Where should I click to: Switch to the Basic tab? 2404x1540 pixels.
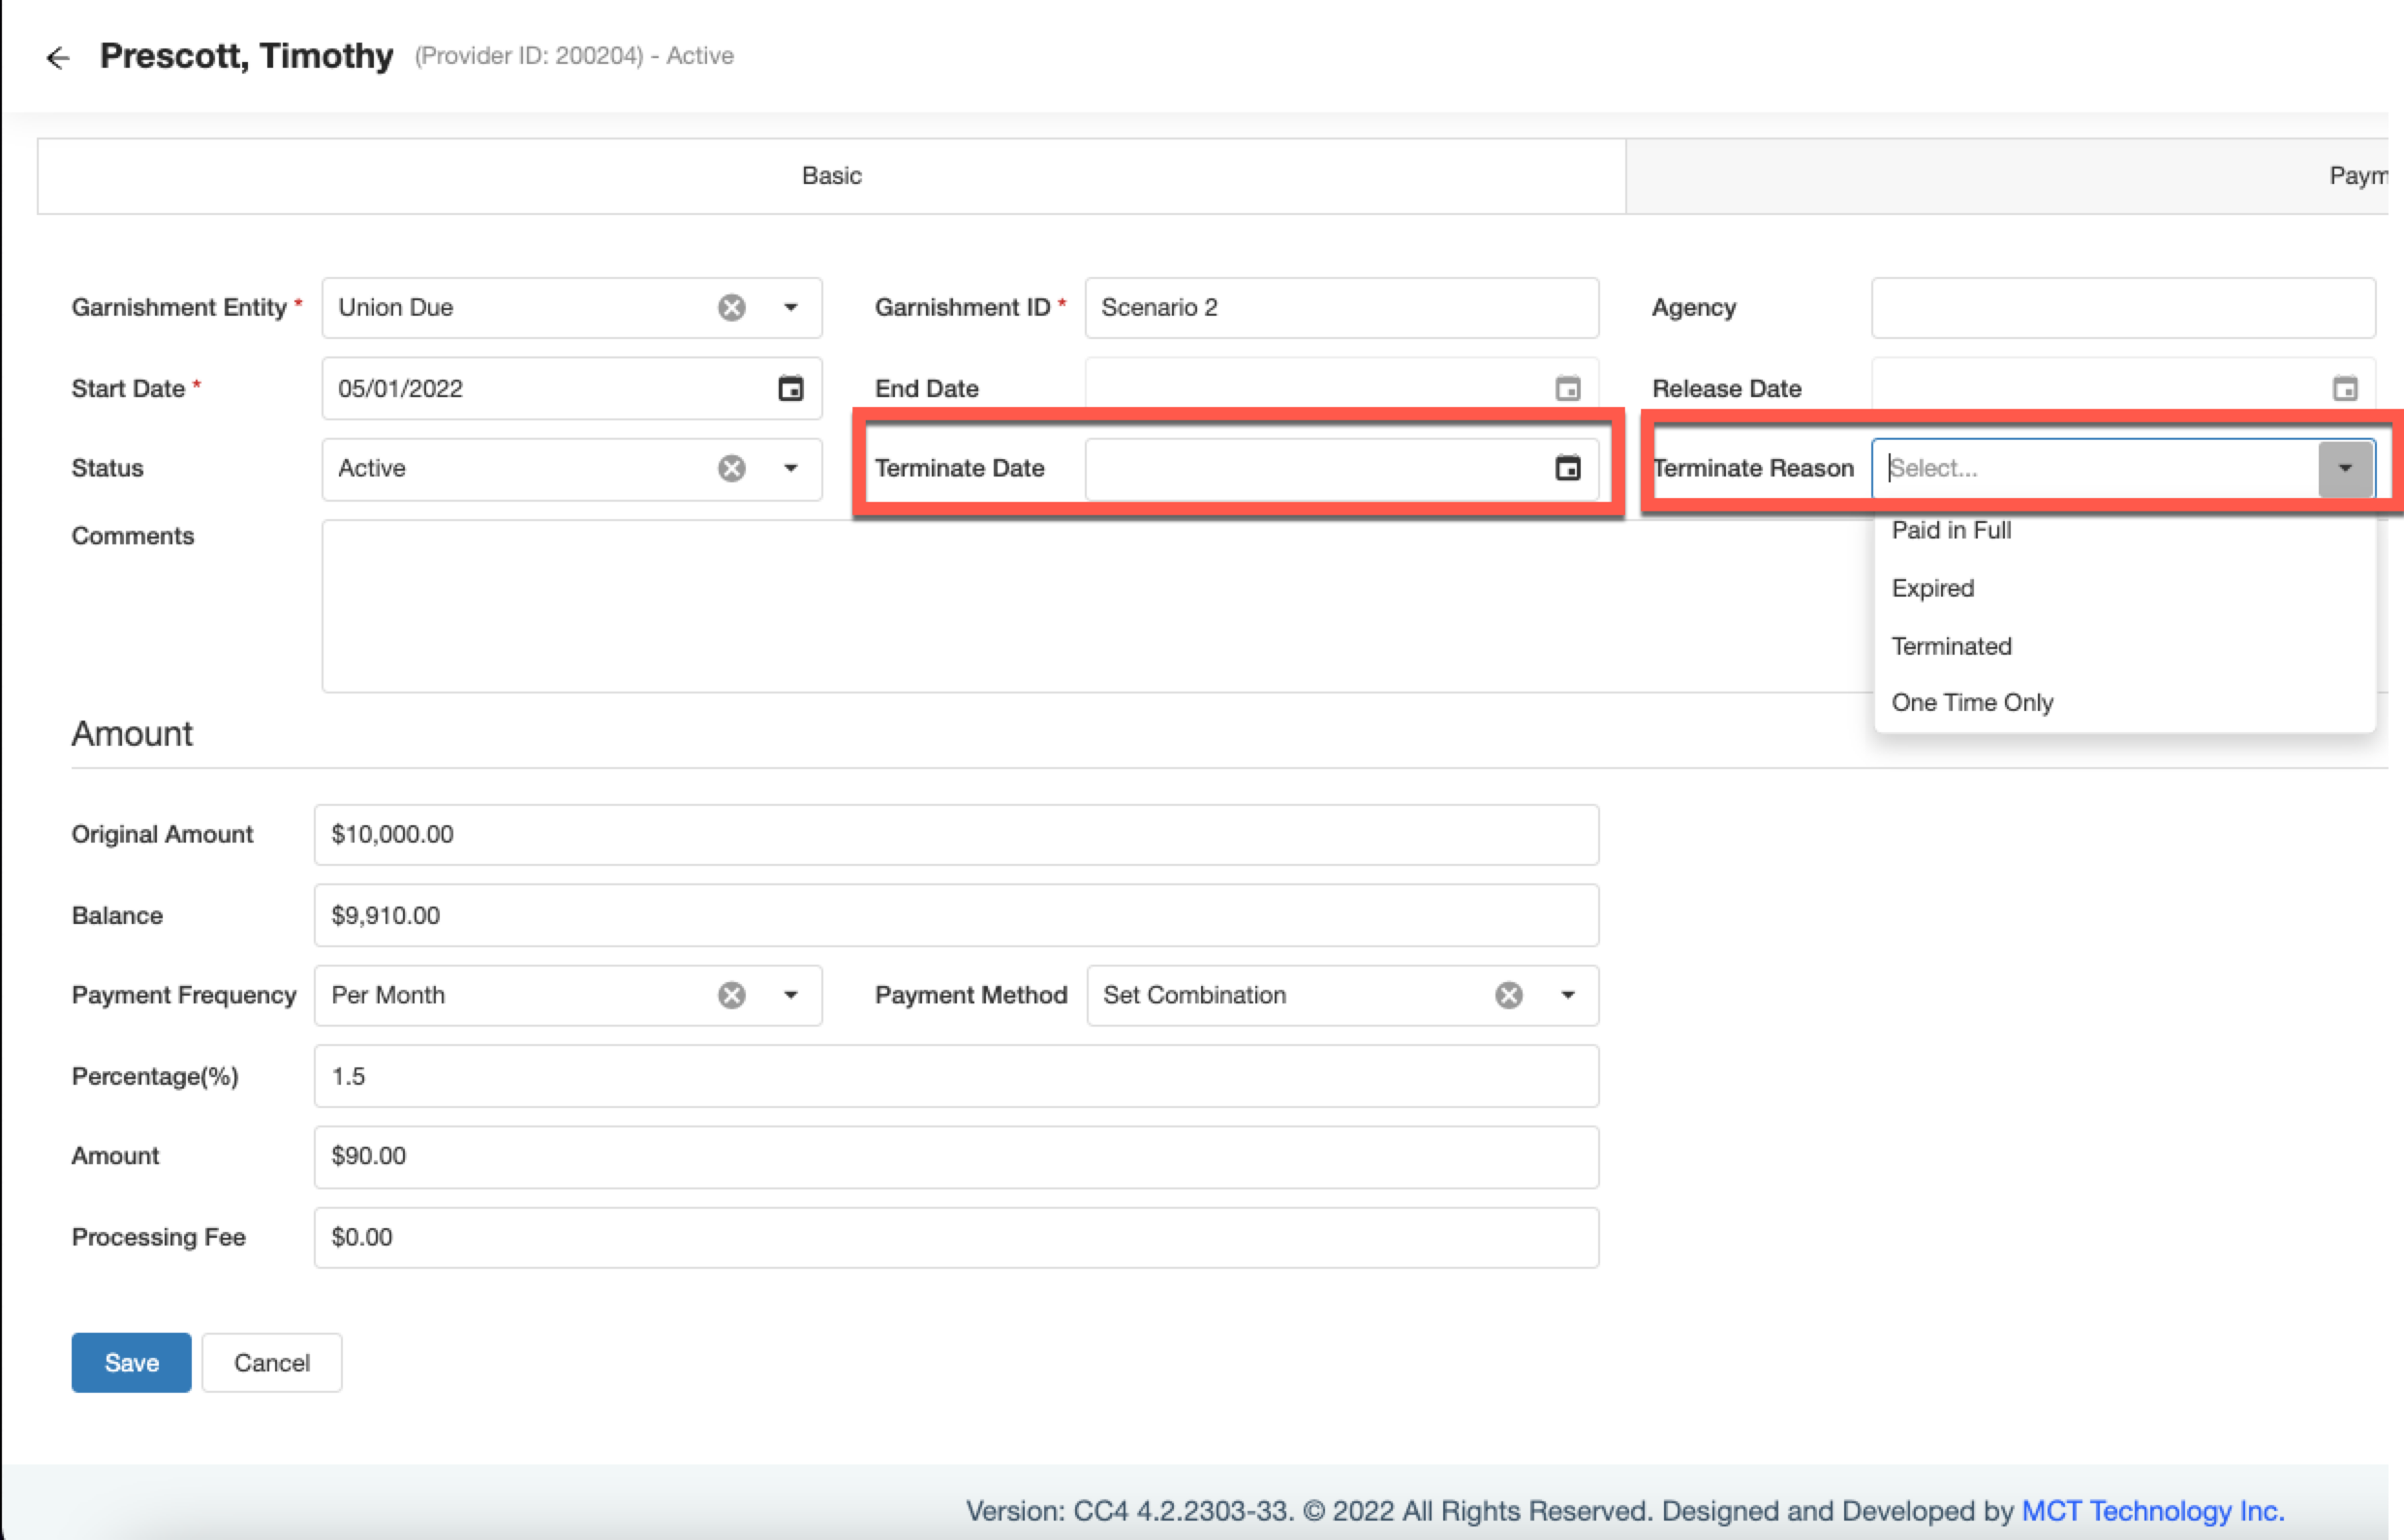click(831, 176)
